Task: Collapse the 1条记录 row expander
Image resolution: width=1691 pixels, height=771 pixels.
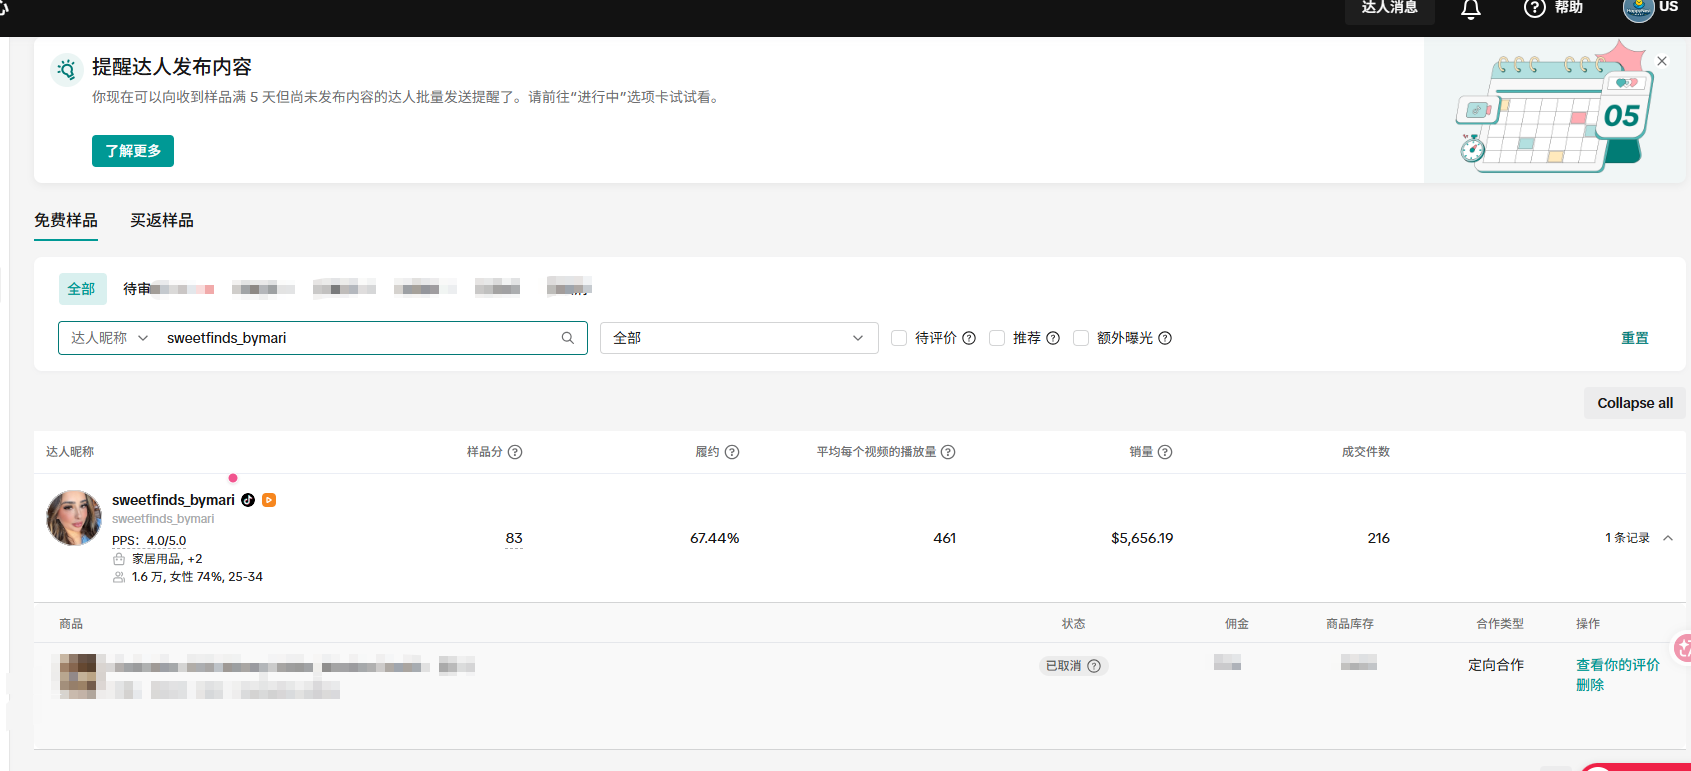Action: [x=1668, y=538]
